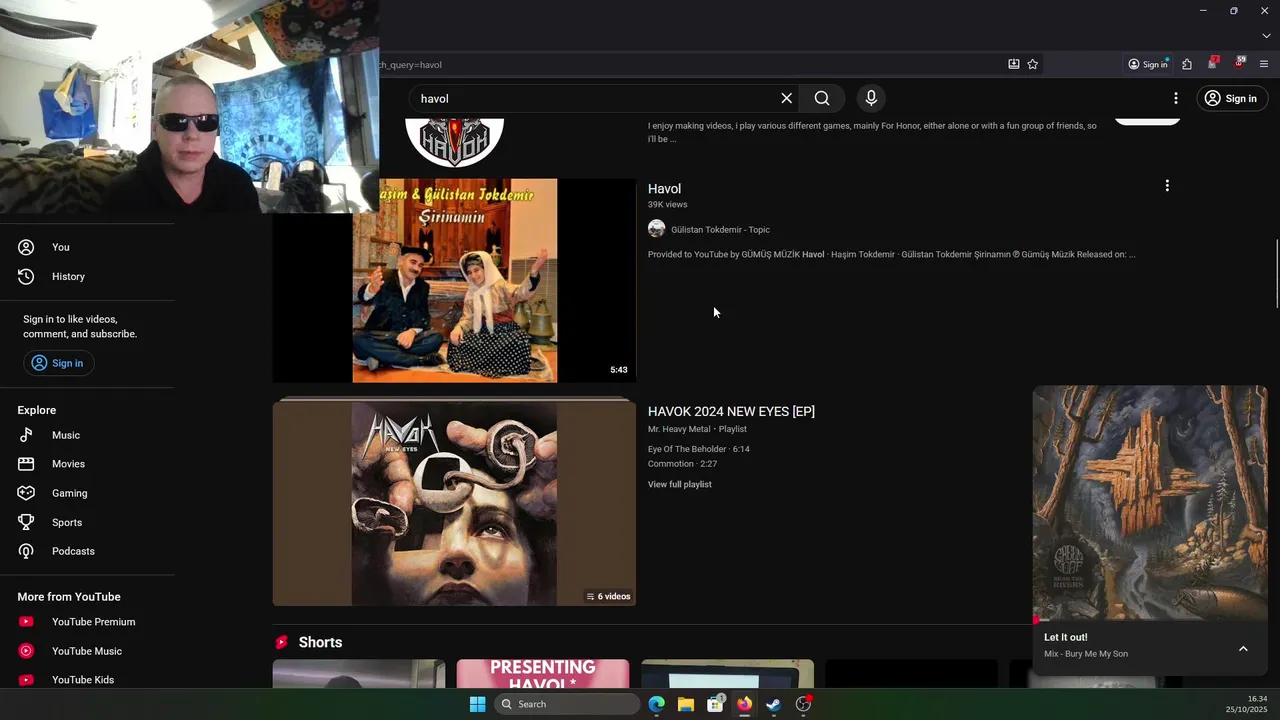Viewport: 1280px width, 720px height.
Task: Click the browser address bar
Action: point(690,65)
